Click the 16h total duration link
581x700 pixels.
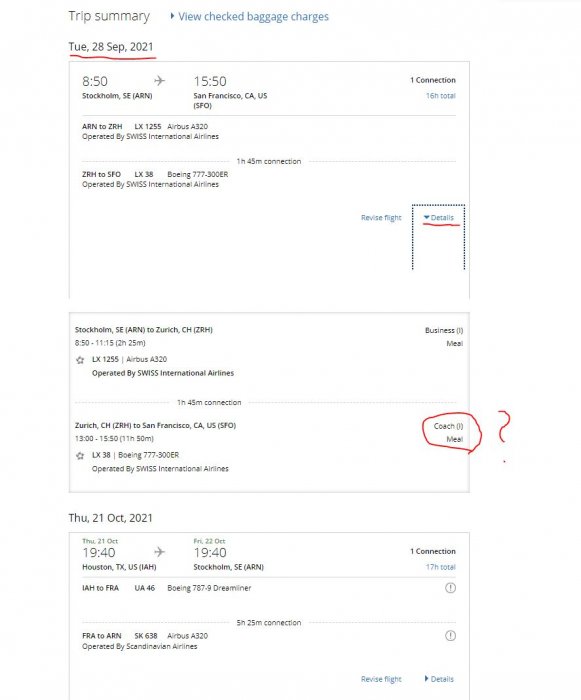tap(440, 96)
